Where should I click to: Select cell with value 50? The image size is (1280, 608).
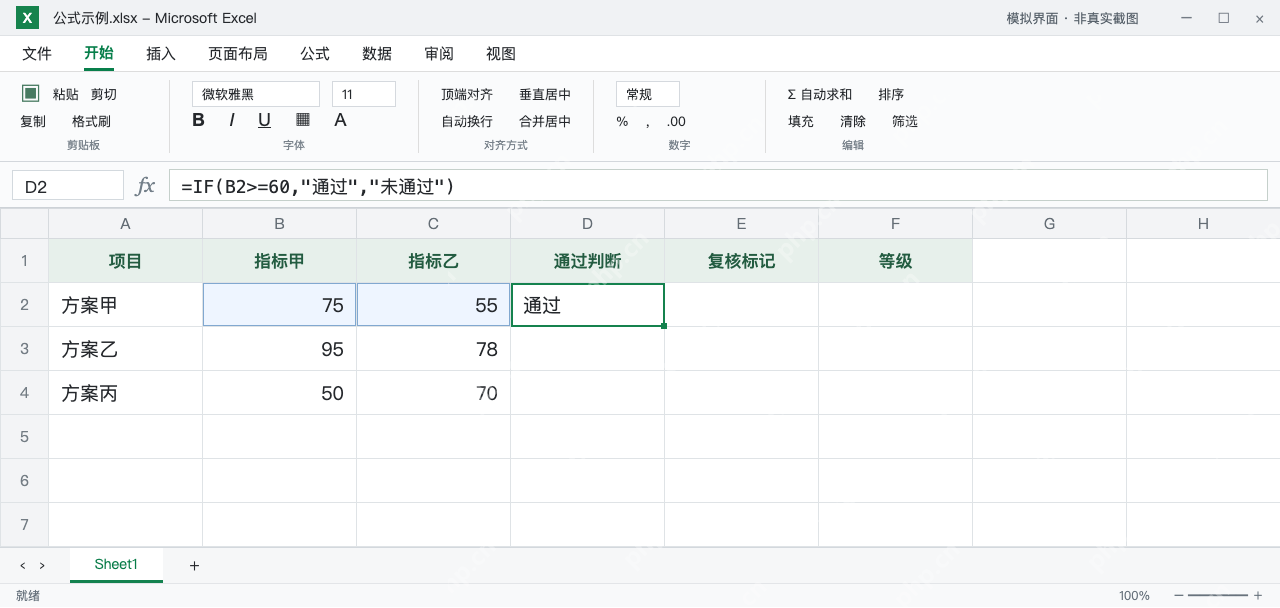tap(280, 393)
